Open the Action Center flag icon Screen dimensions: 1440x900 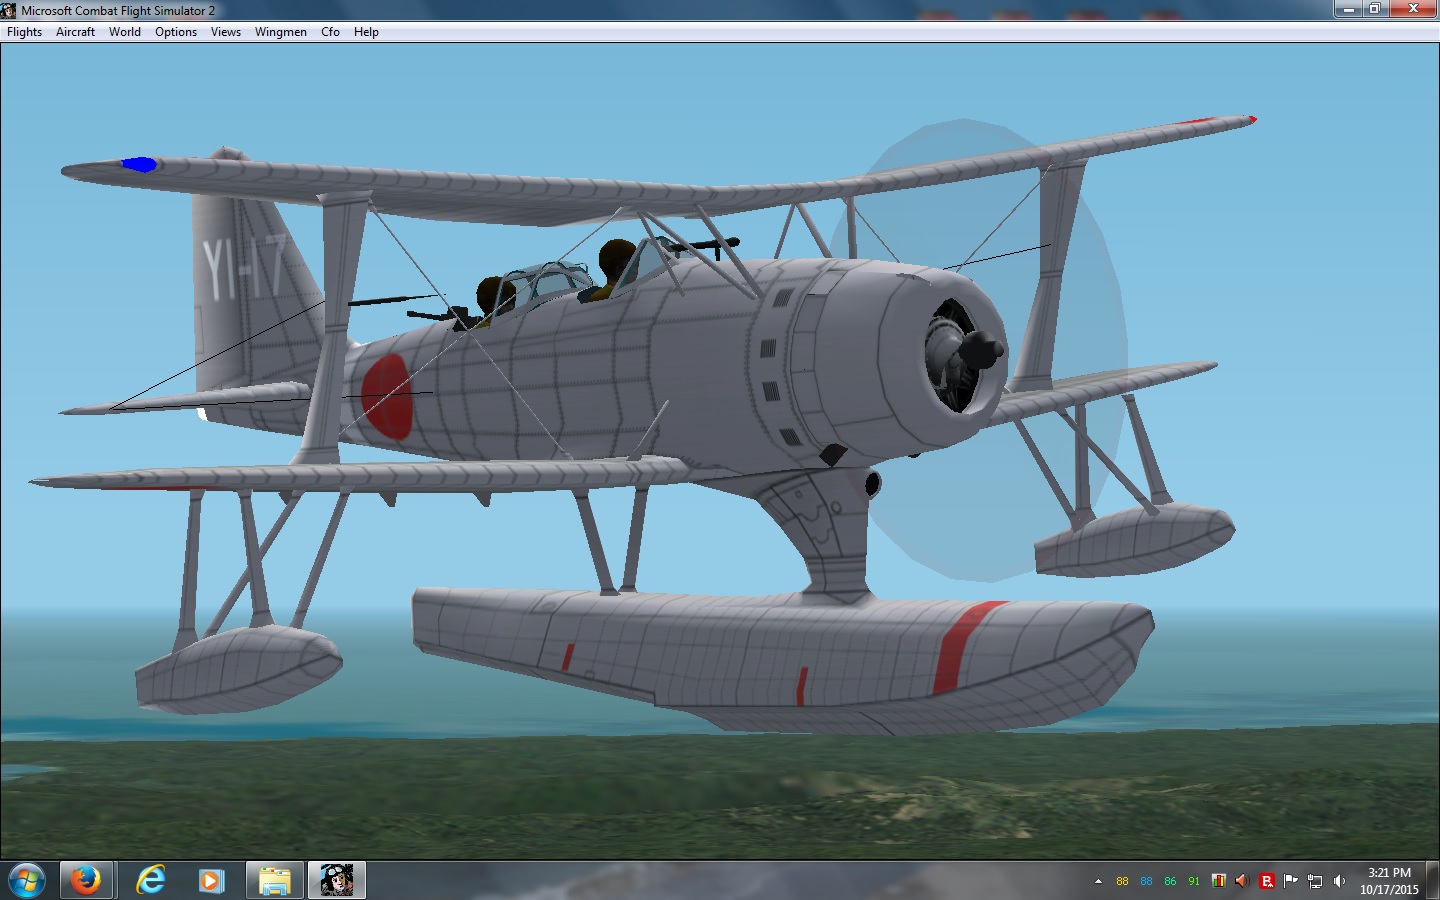1290,881
